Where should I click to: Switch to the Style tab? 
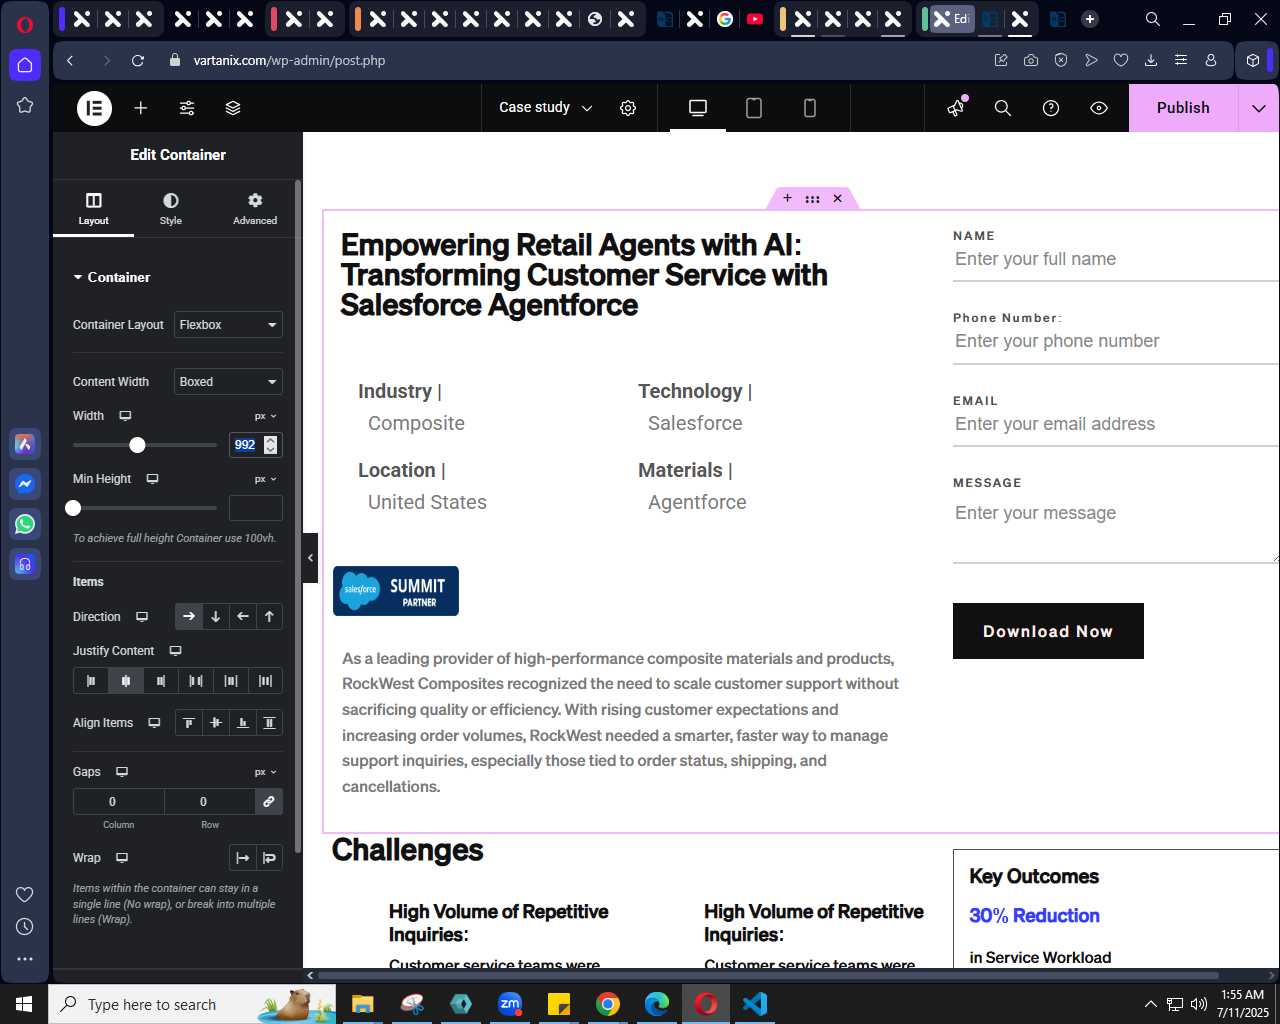pyautogui.click(x=171, y=208)
